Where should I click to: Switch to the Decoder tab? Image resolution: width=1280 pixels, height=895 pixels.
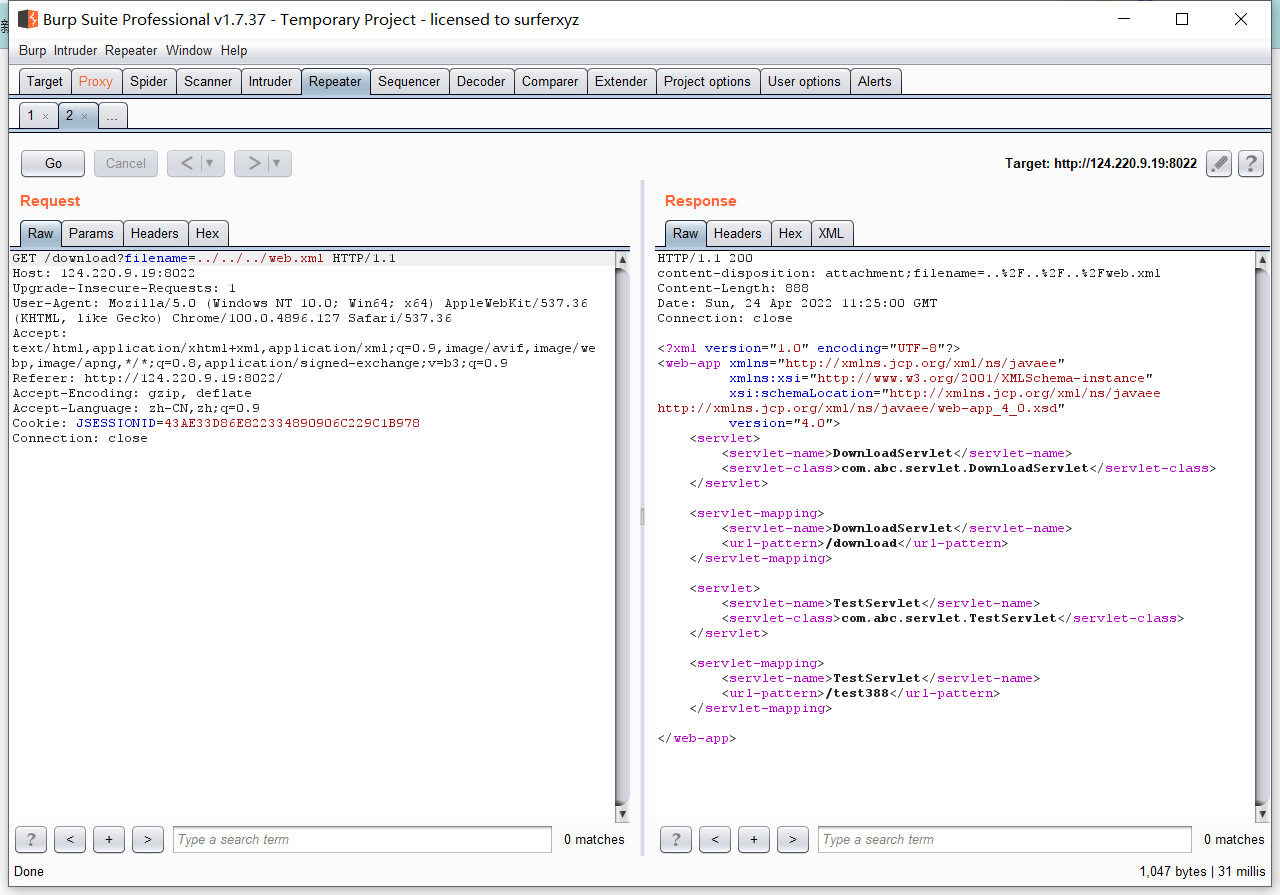[x=481, y=81]
